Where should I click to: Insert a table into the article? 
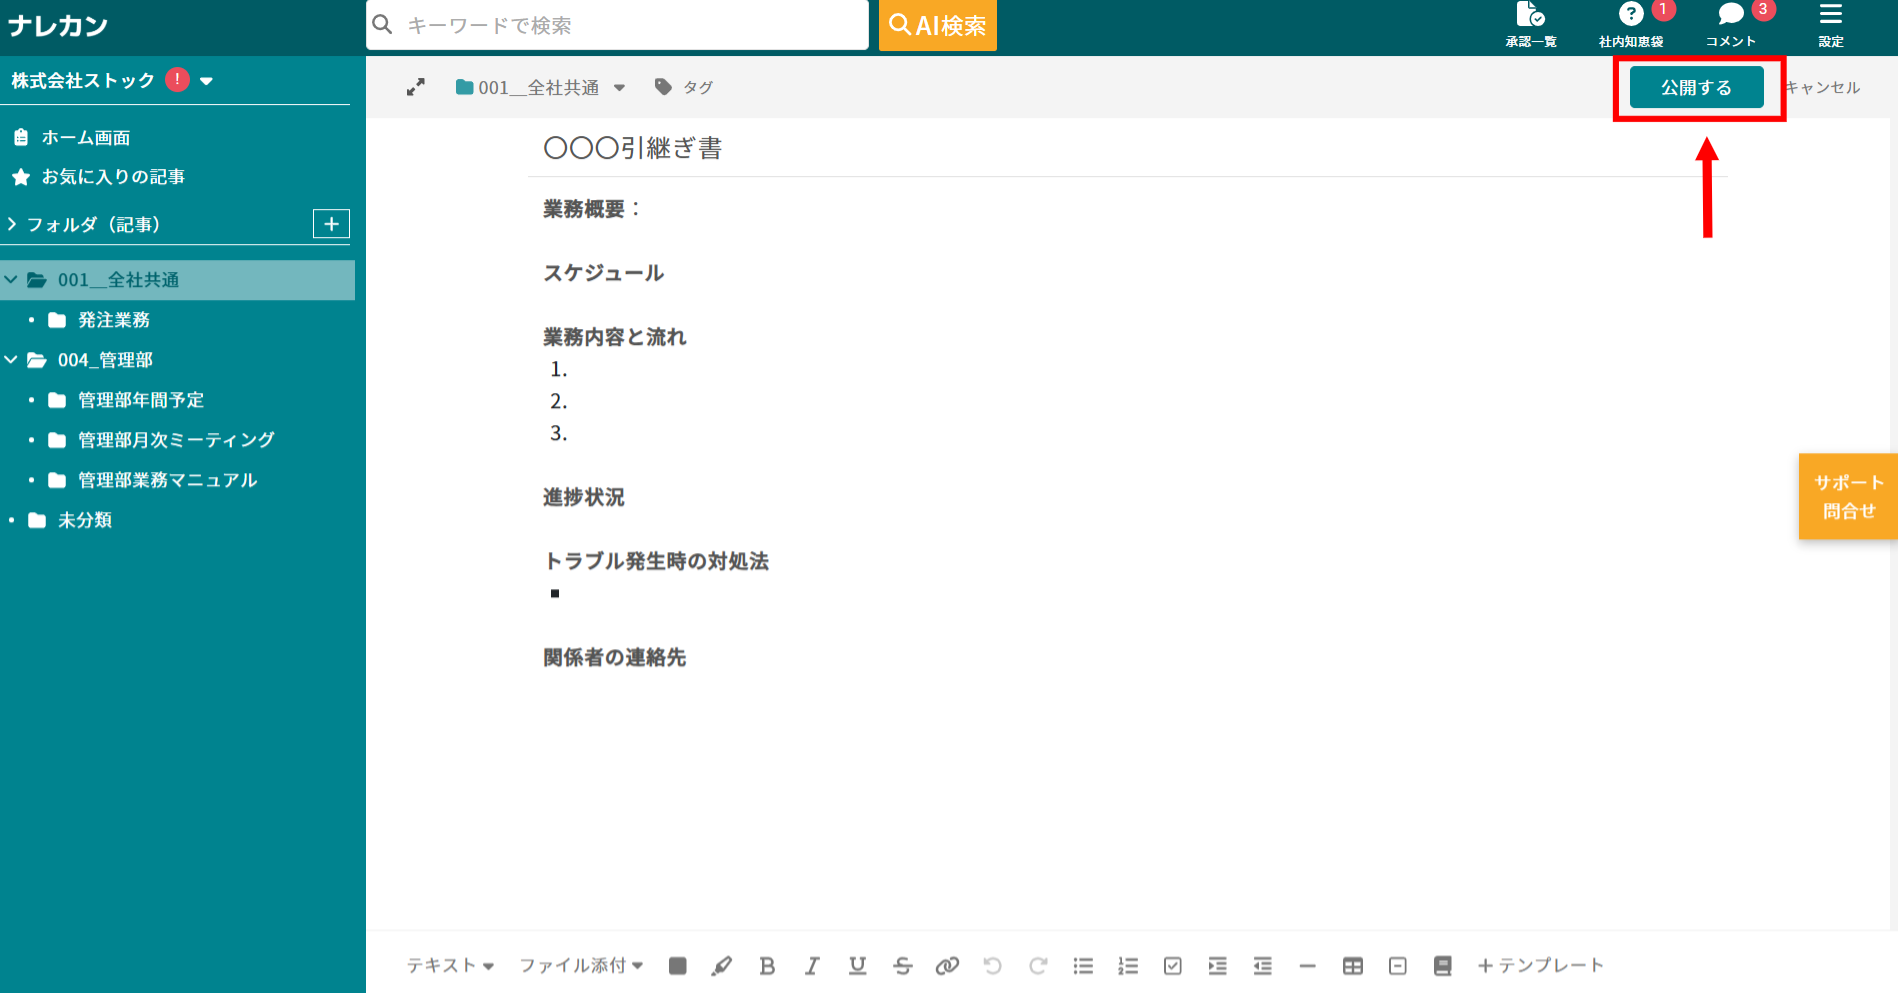1352,965
